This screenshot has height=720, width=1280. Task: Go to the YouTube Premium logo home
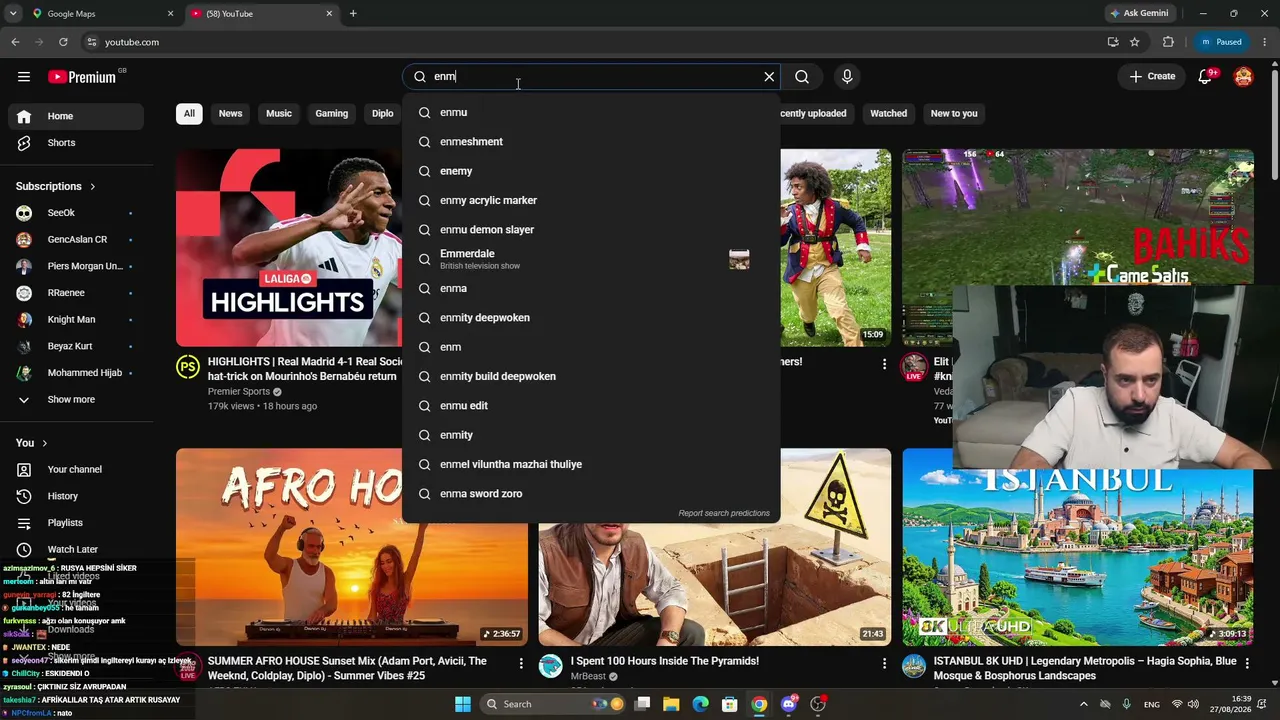tap(82, 77)
